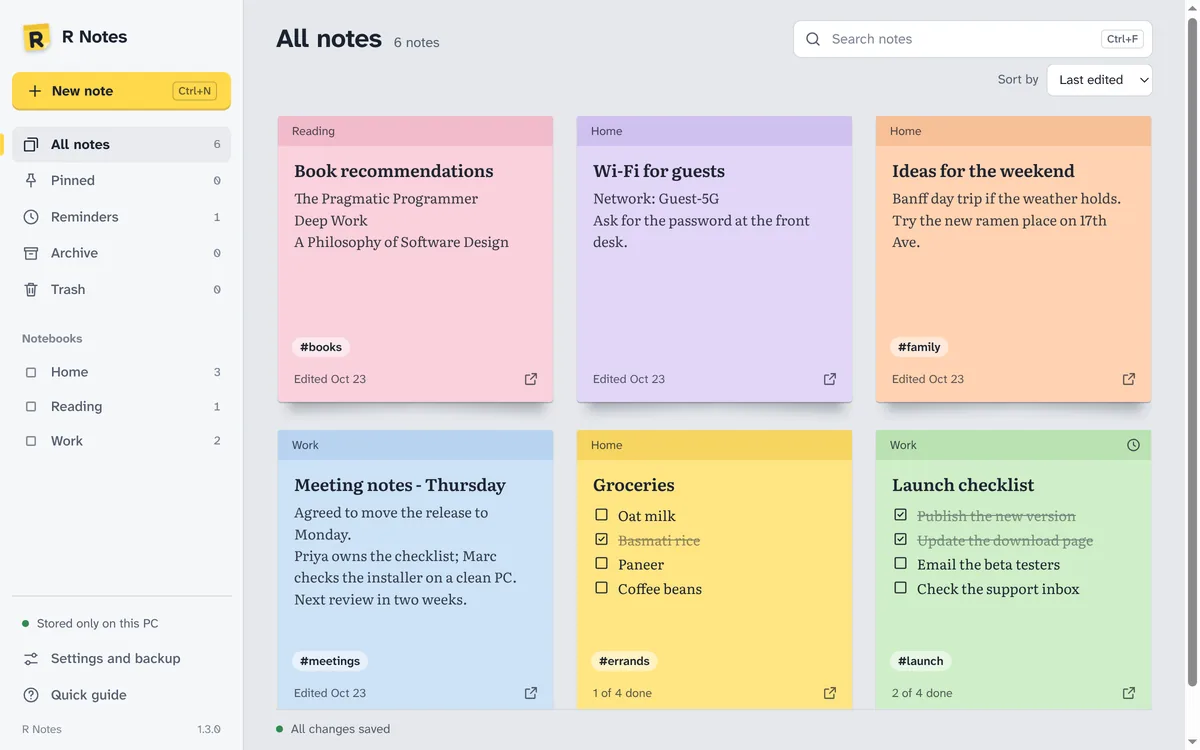1200x750 pixels.
Task: Click the reminder clock on Launch checklist
Action: [1133, 445]
